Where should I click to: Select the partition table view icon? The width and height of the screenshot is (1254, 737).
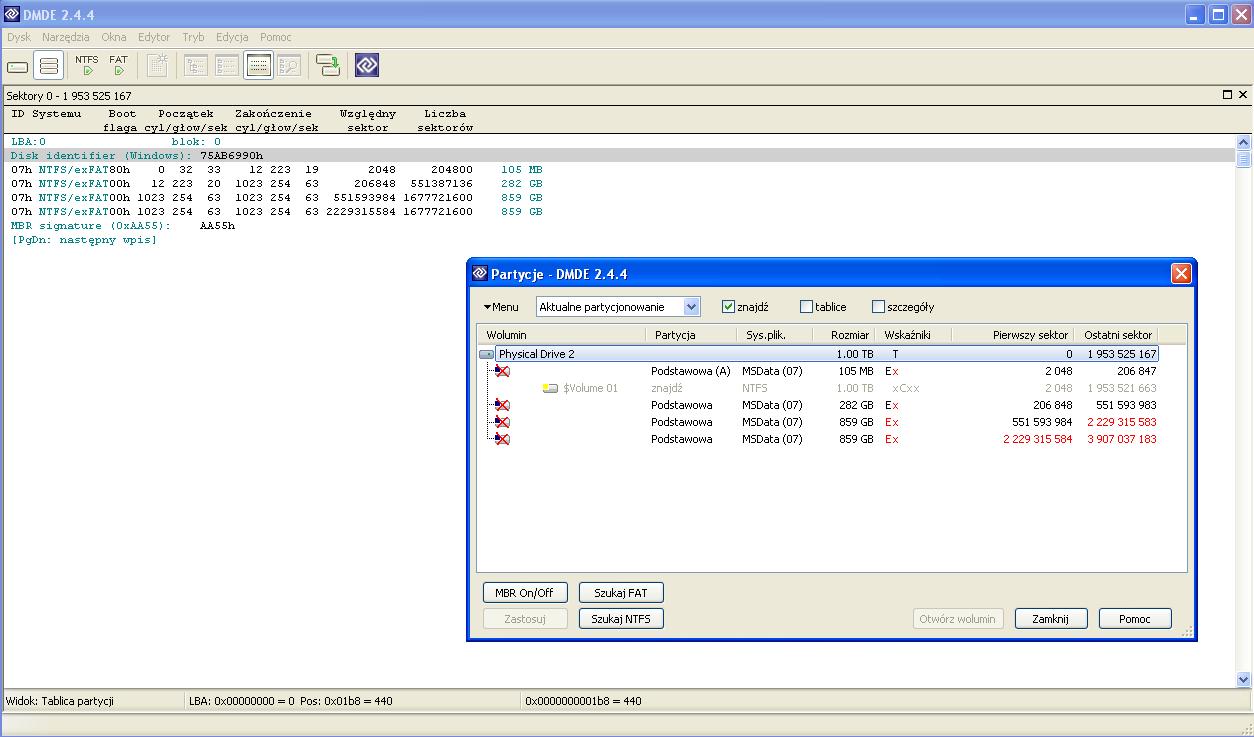pos(258,66)
